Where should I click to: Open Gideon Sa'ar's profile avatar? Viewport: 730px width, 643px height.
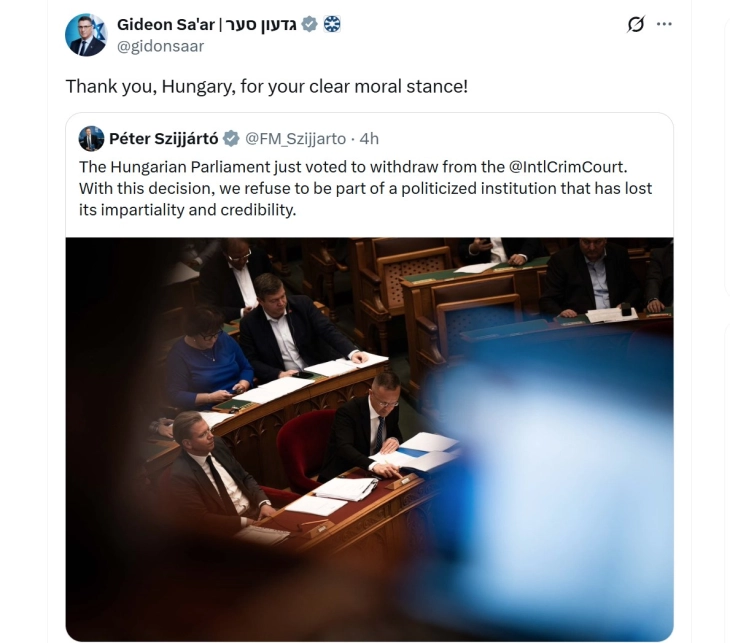point(86,35)
